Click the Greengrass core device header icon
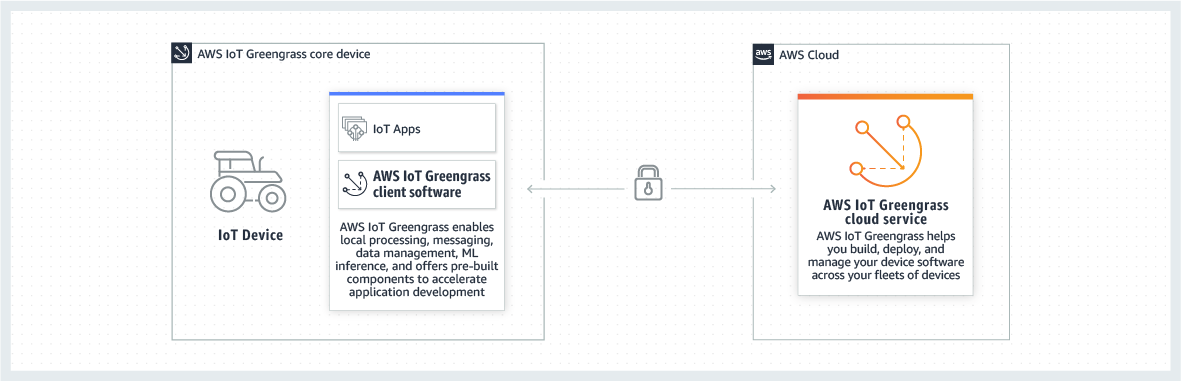 (x=182, y=53)
